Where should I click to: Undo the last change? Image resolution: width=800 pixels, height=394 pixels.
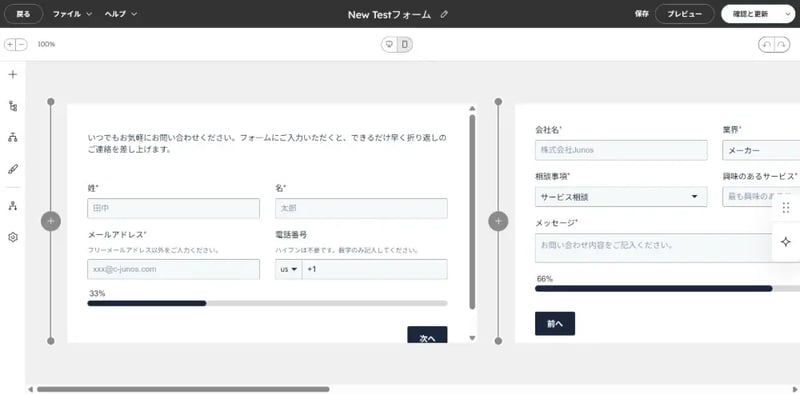click(x=766, y=44)
